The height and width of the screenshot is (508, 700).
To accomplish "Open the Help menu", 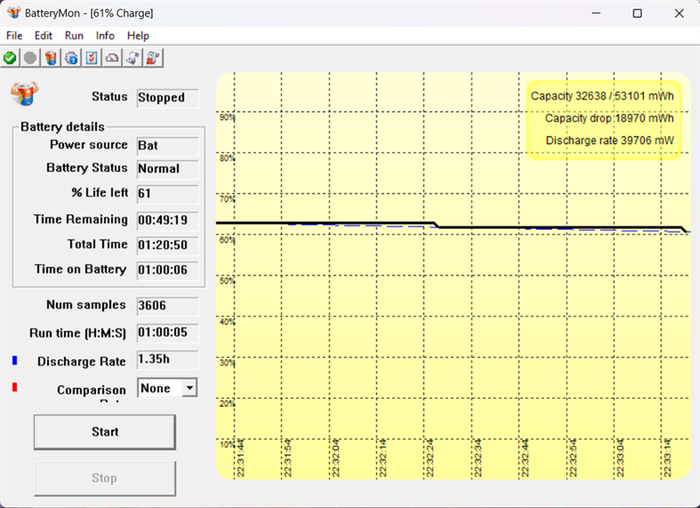I will (138, 35).
